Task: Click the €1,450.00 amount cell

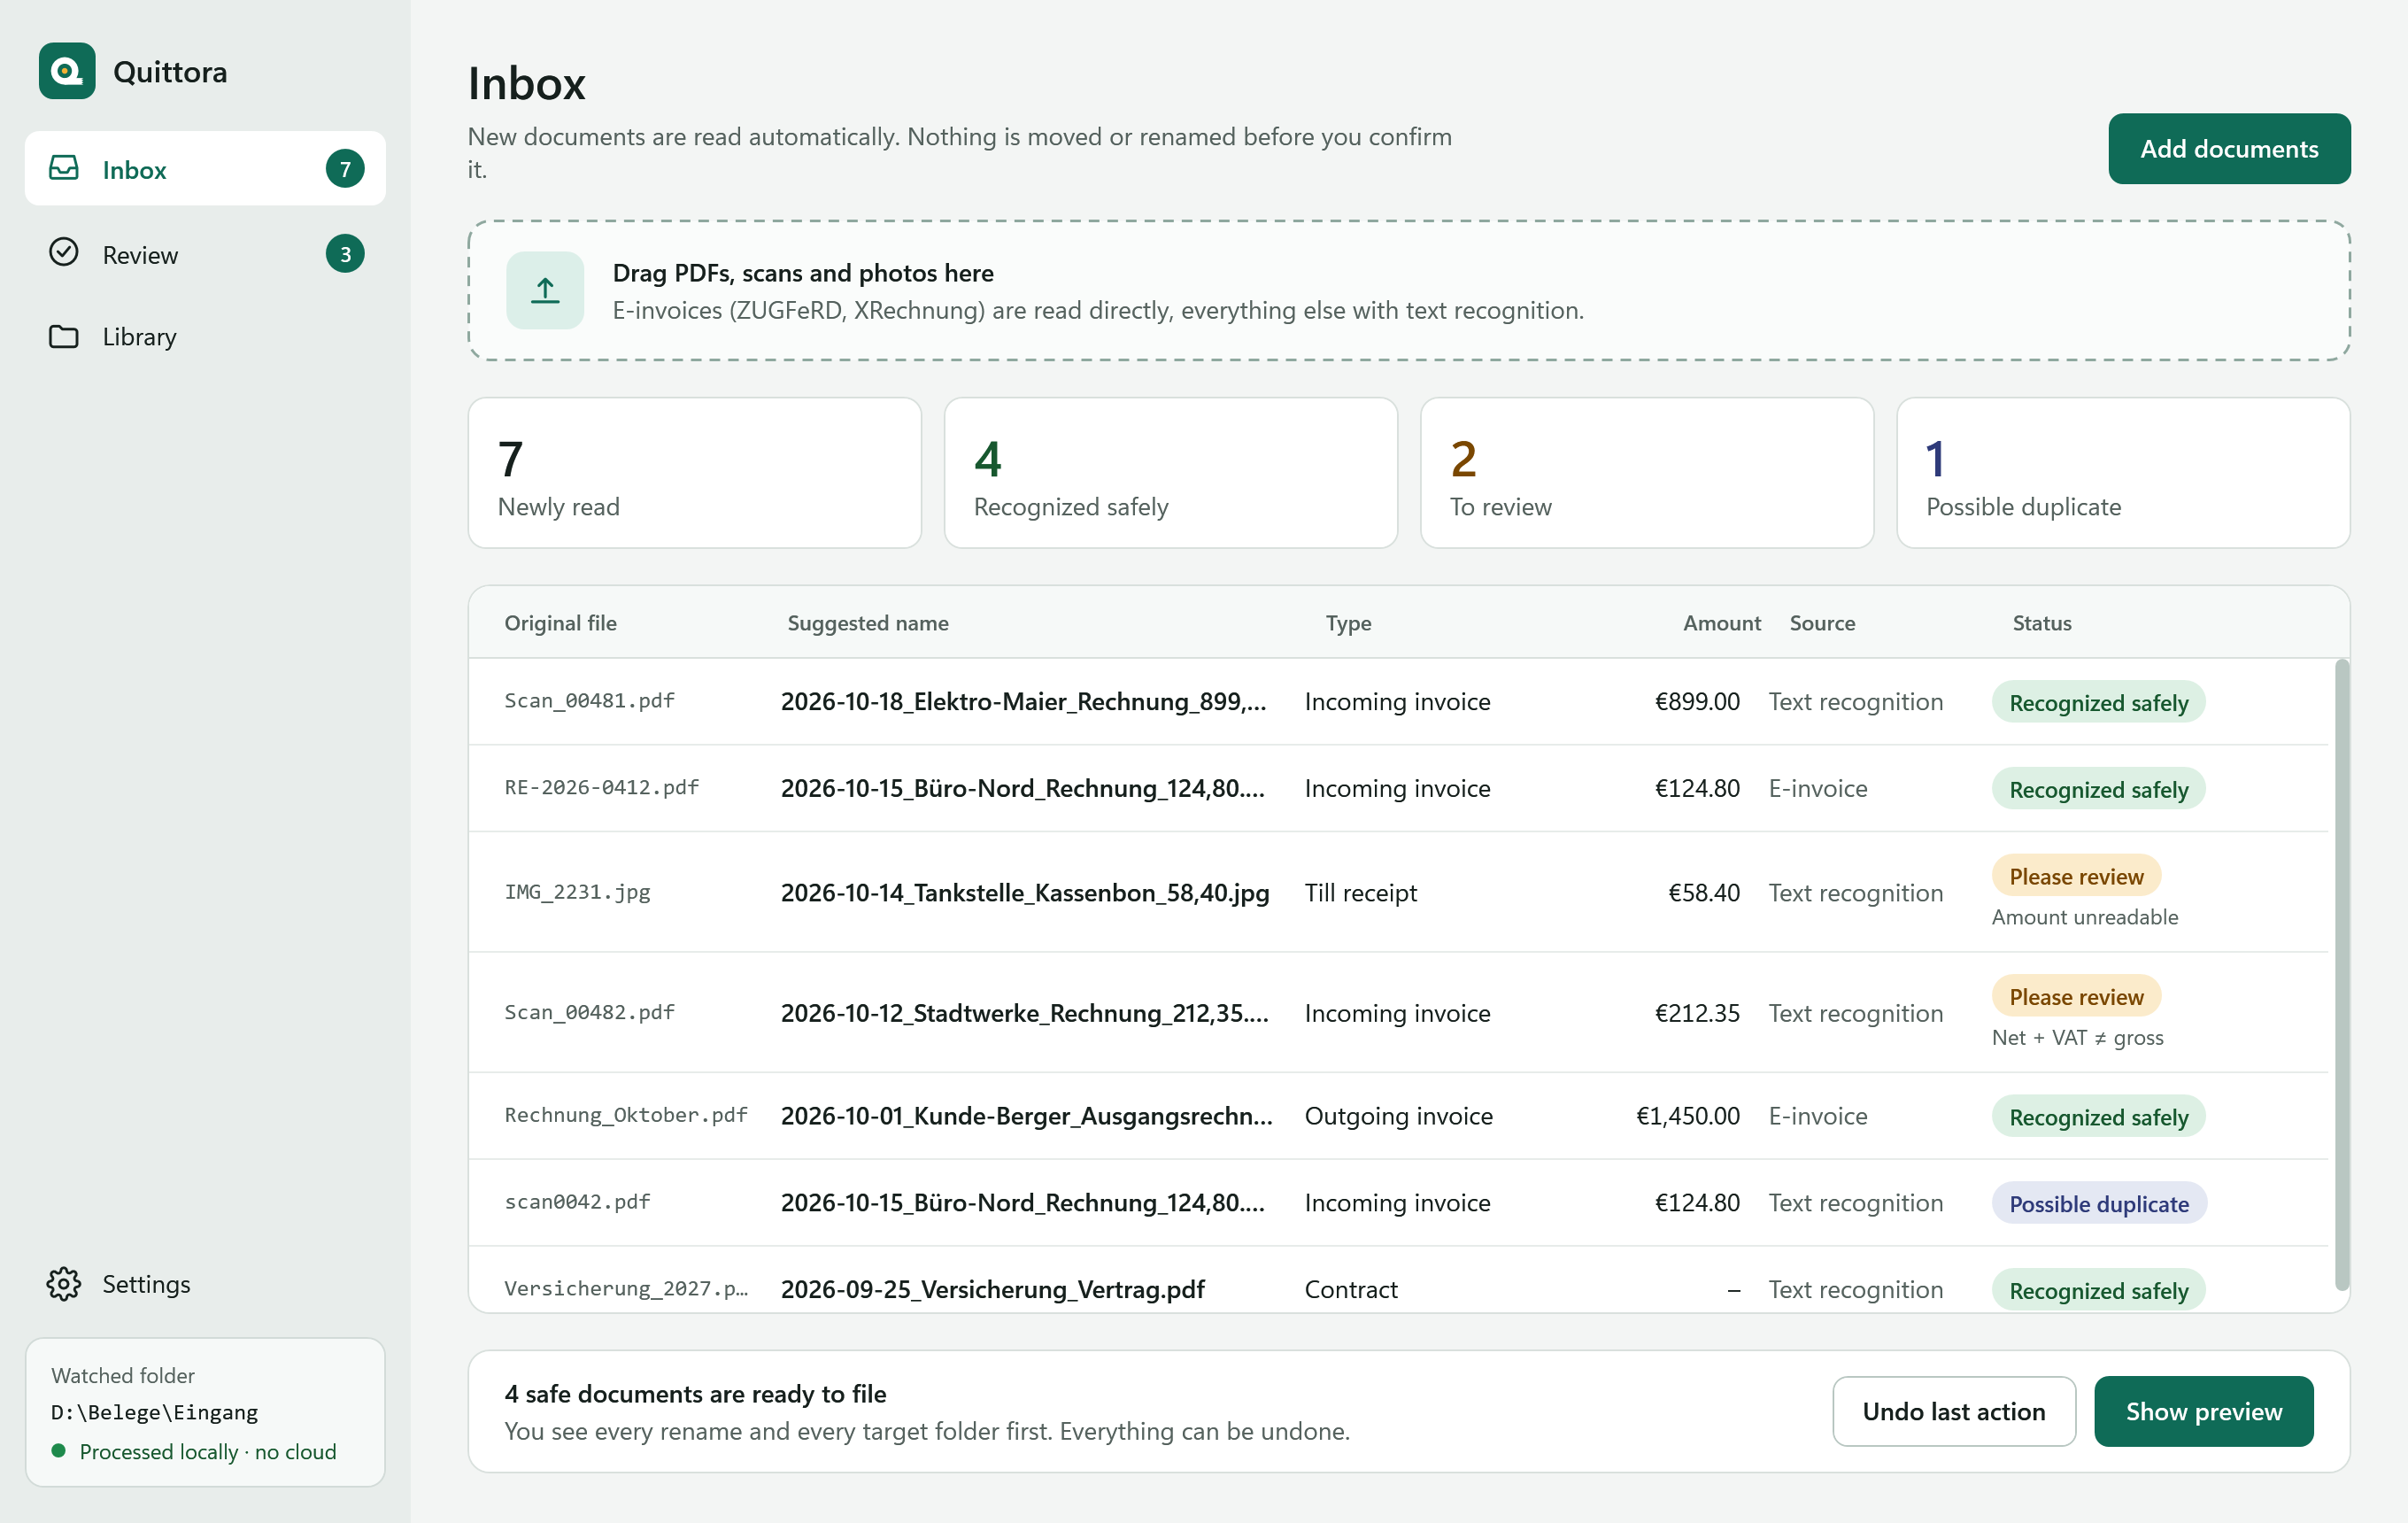Action: coord(1687,1115)
